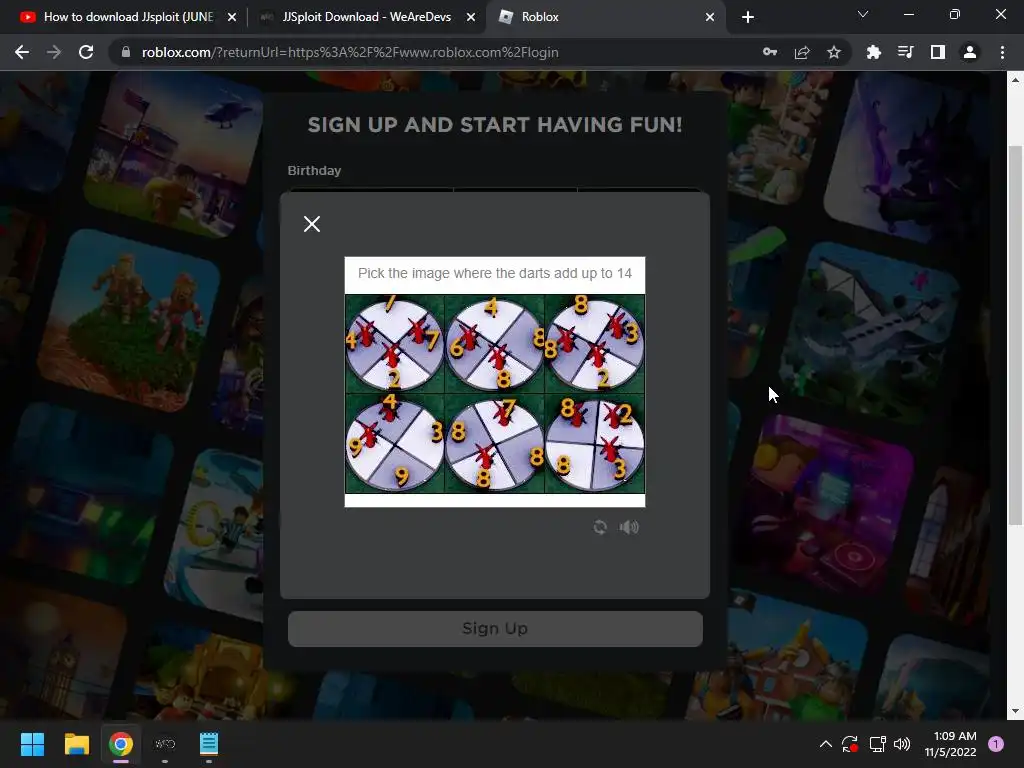Open the Extensions puzzle menu
Viewport: 1024px width, 768px height.
tap(873, 52)
